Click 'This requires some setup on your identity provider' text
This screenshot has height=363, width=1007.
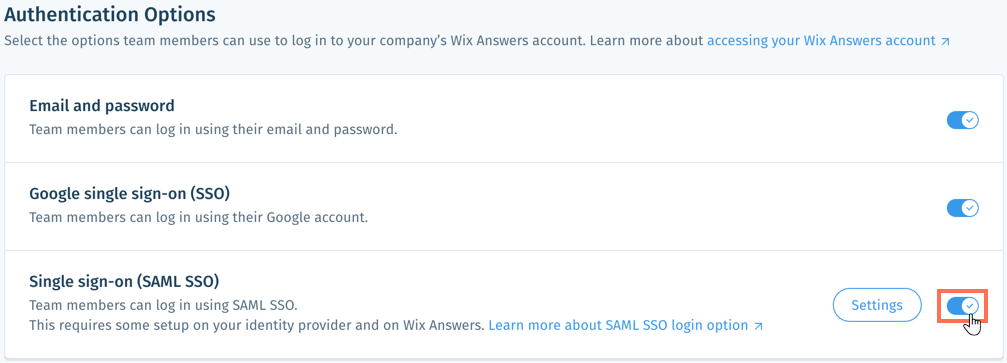(x=256, y=325)
